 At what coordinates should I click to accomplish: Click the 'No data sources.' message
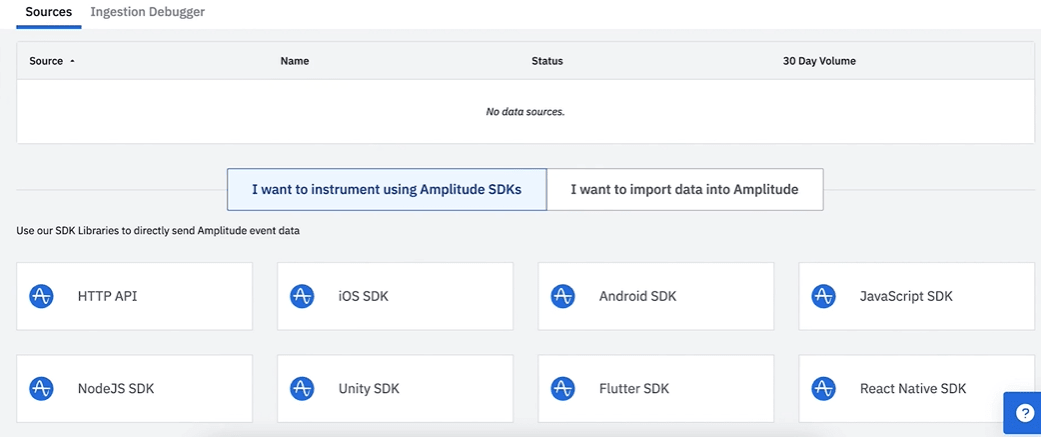(525, 112)
